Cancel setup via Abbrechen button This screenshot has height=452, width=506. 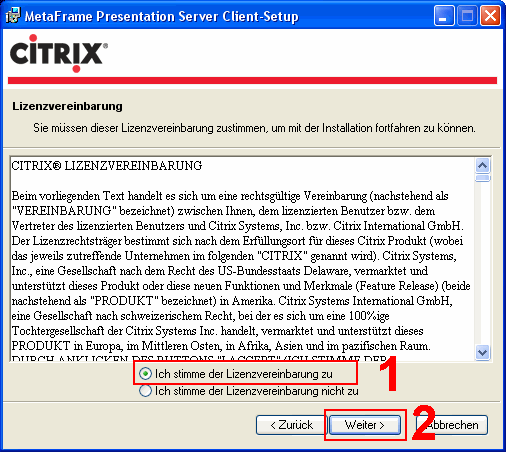(x=452, y=425)
